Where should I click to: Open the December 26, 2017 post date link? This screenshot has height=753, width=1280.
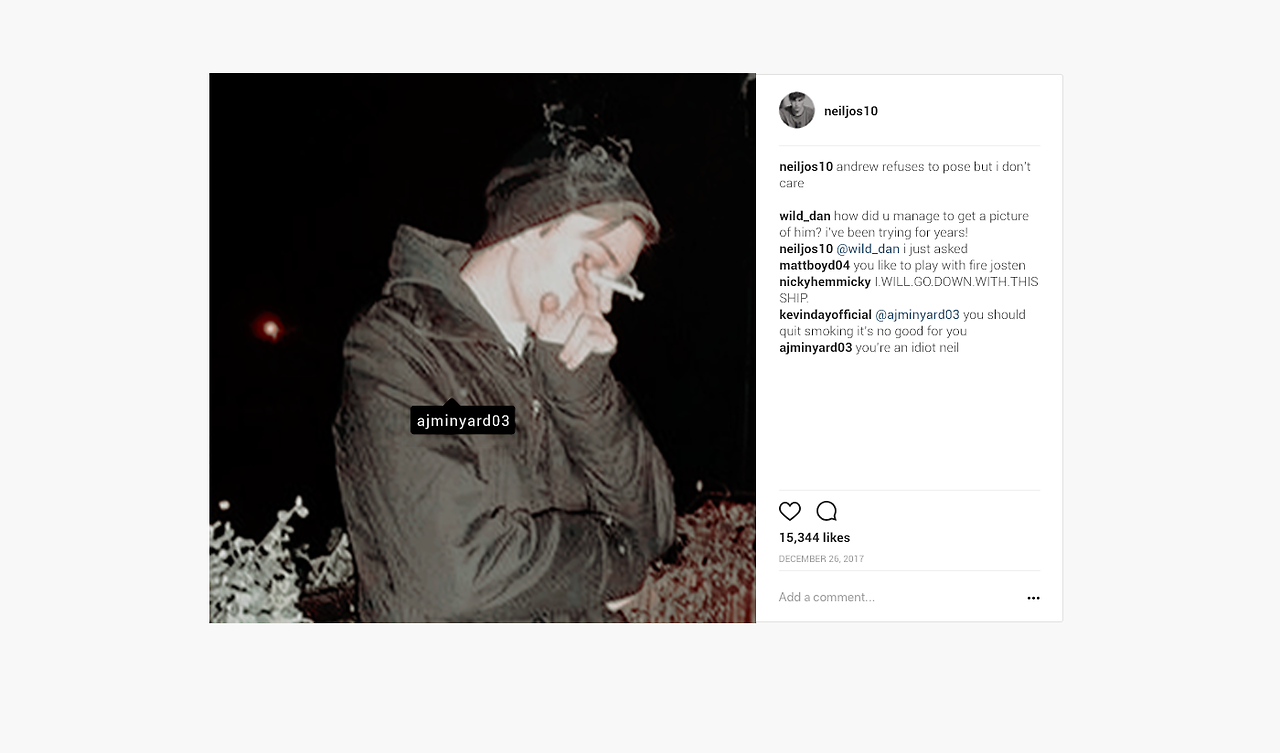[x=822, y=559]
